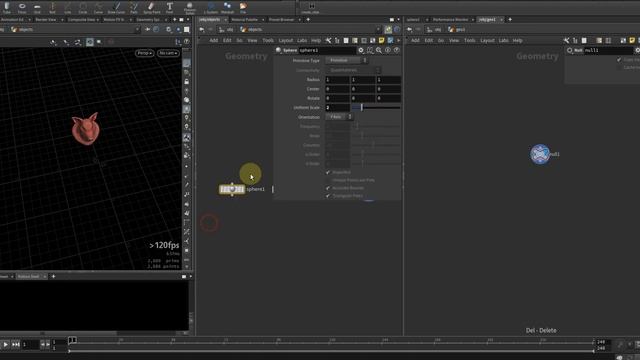The width and height of the screenshot is (640, 360).
Task: Select the File shelf tool
Action: pos(243,8)
